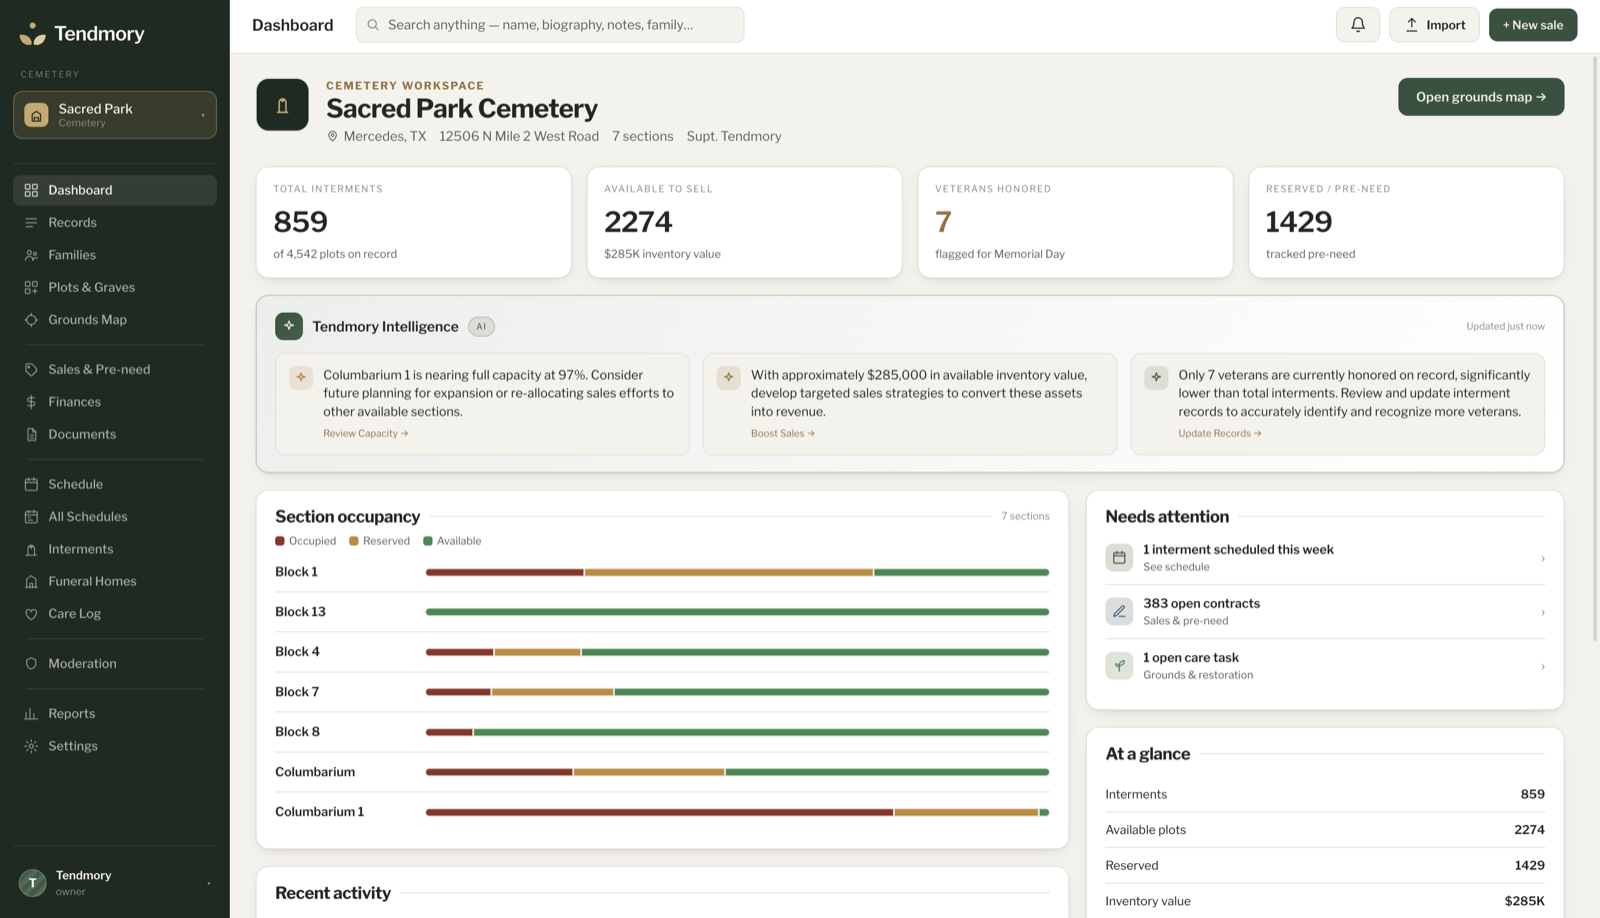Focus the Search anything input field

550,25
